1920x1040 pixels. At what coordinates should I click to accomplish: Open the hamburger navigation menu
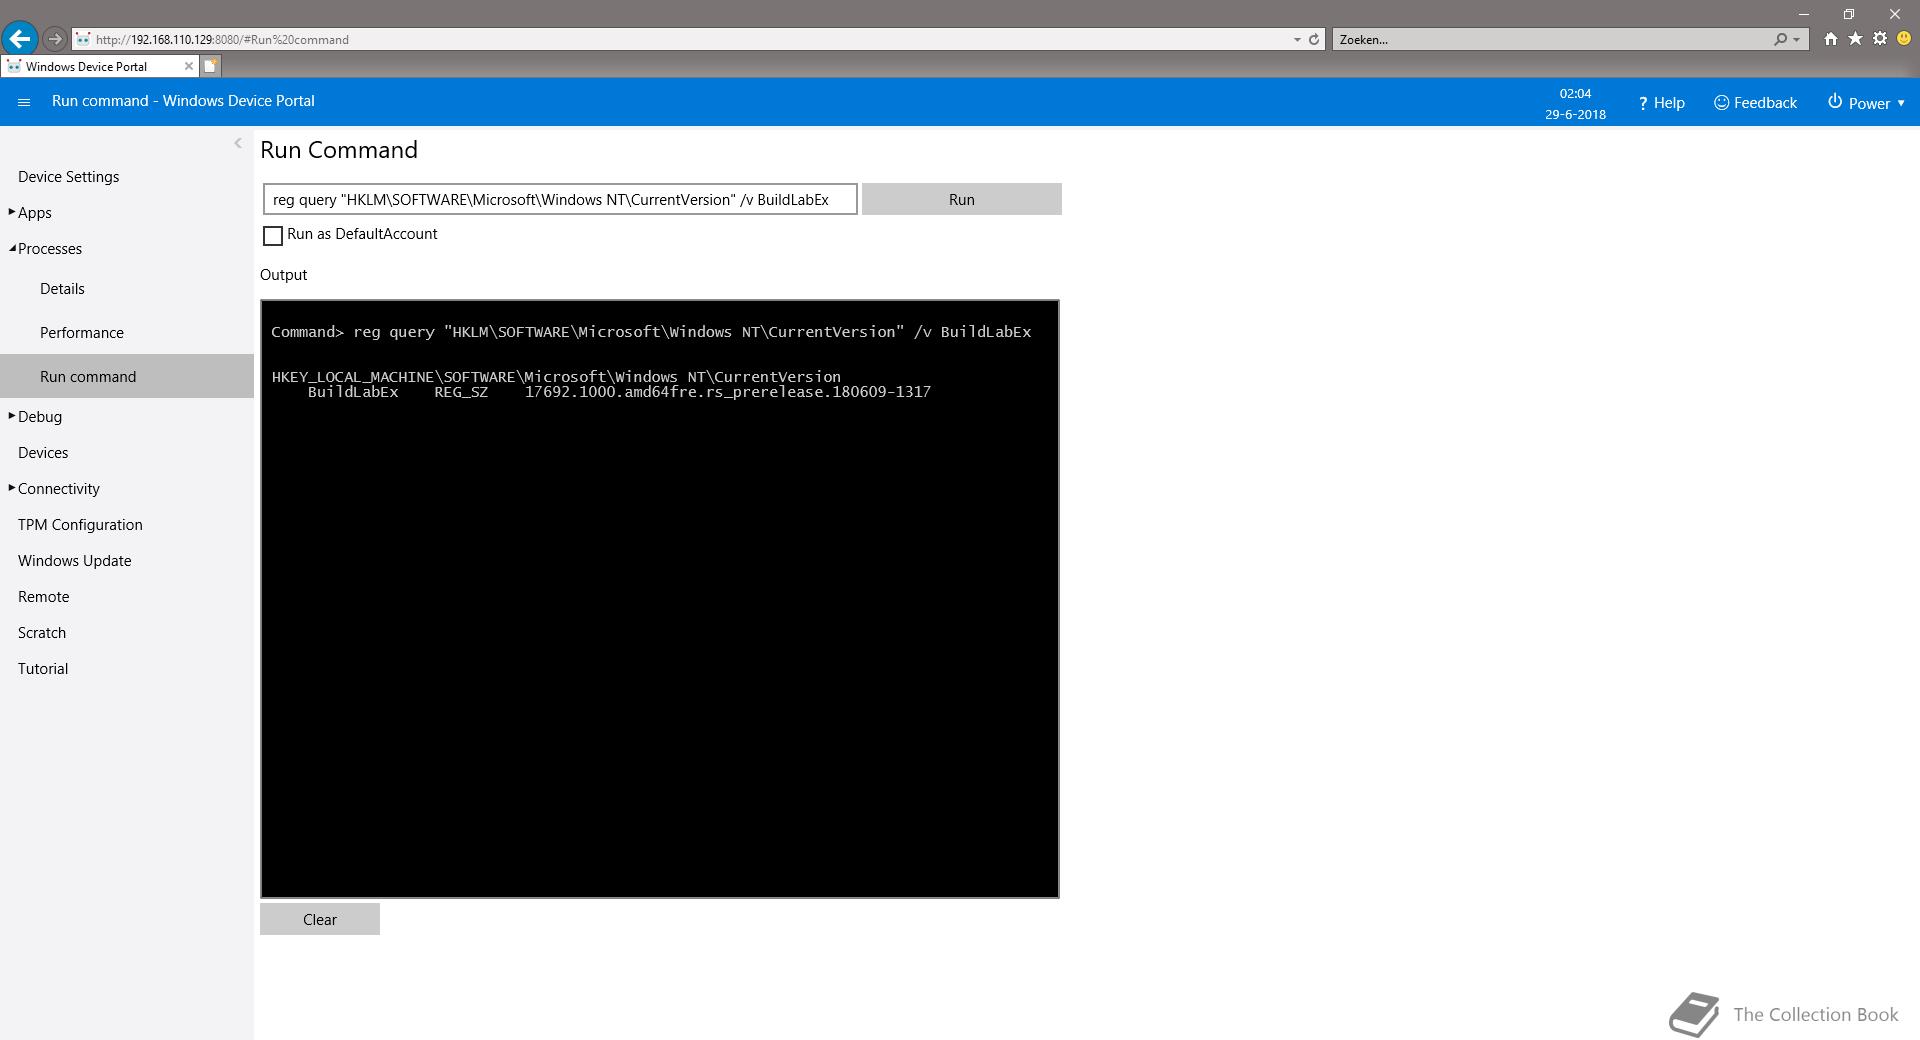coord(24,102)
